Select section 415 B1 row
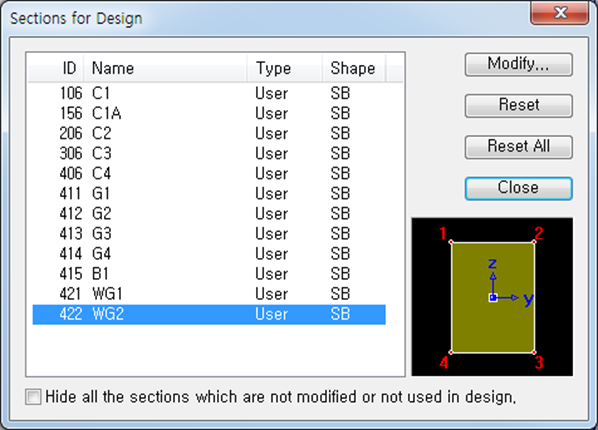Image resolution: width=598 pixels, height=430 pixels. click(209, 274)
